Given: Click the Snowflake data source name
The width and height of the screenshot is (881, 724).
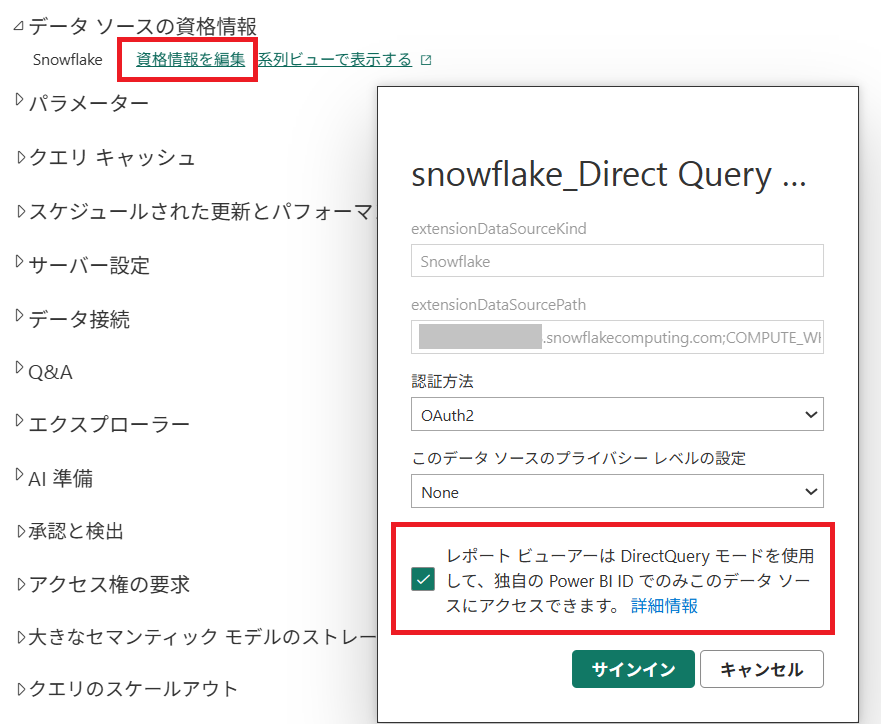Looking at the screenshot, I should [67, 60].
